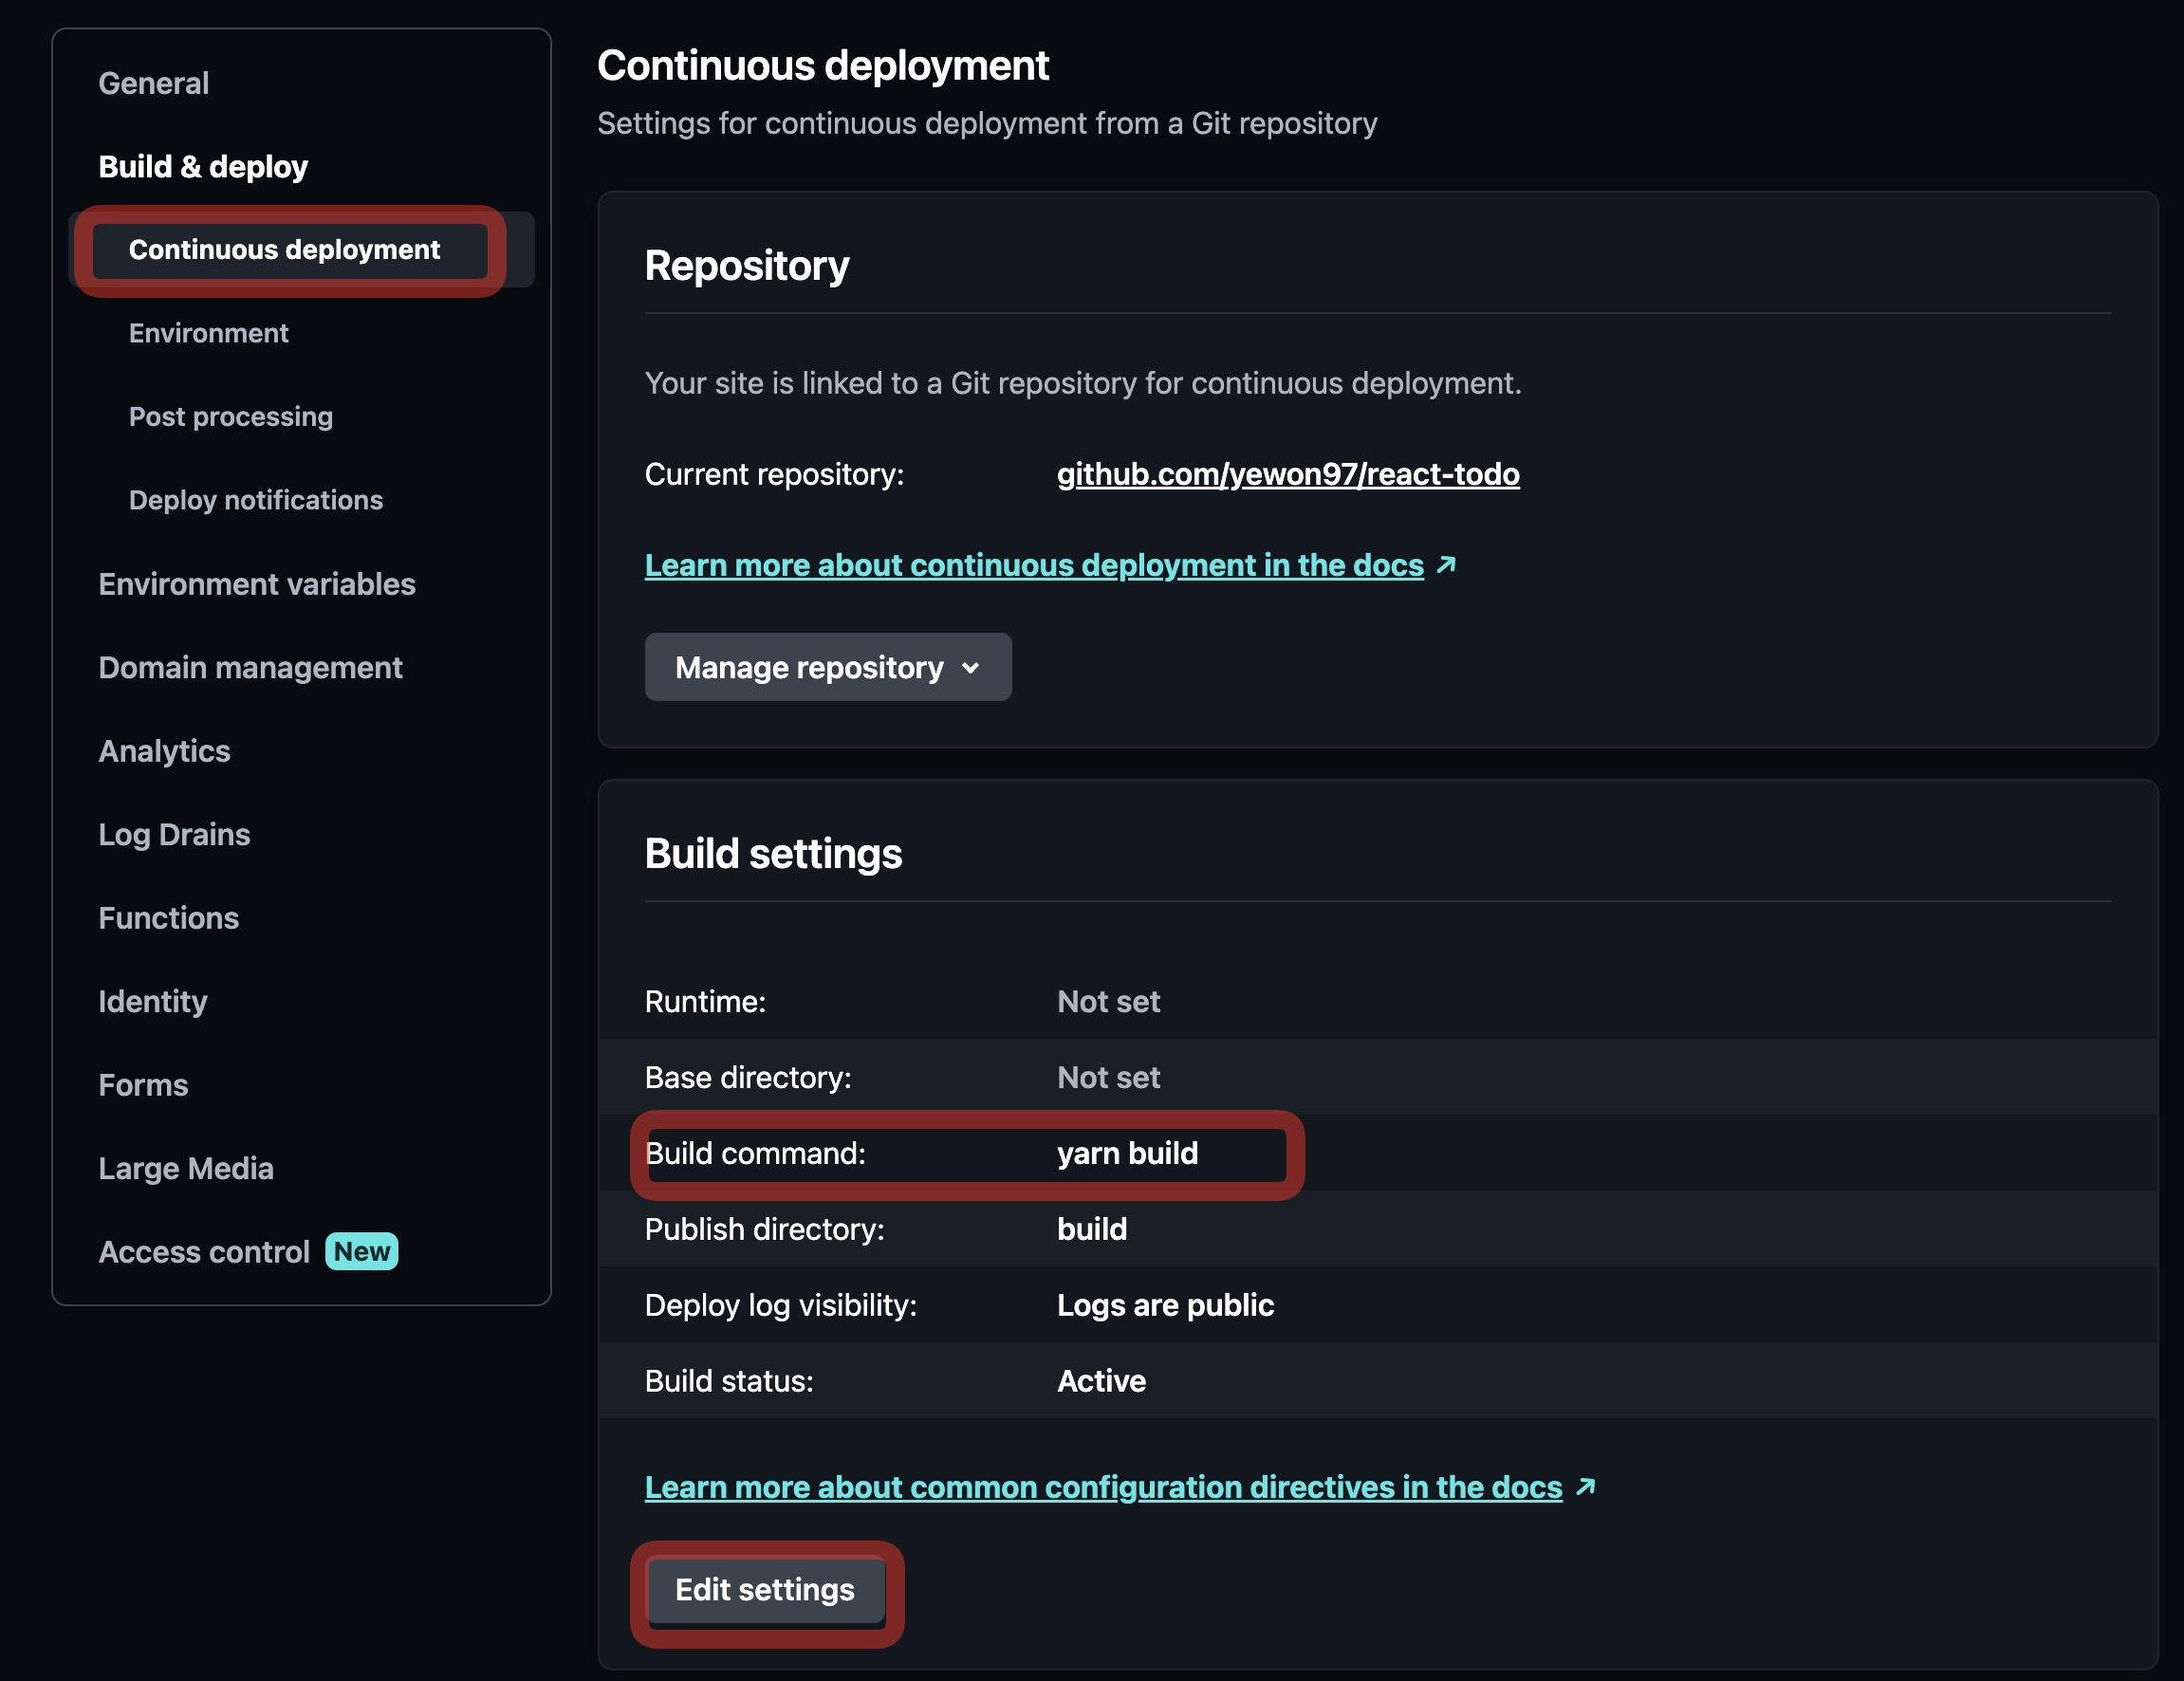This screenshot has height=1681, width=2184.
Task: Open Forms settings page
Action: 143,1085
